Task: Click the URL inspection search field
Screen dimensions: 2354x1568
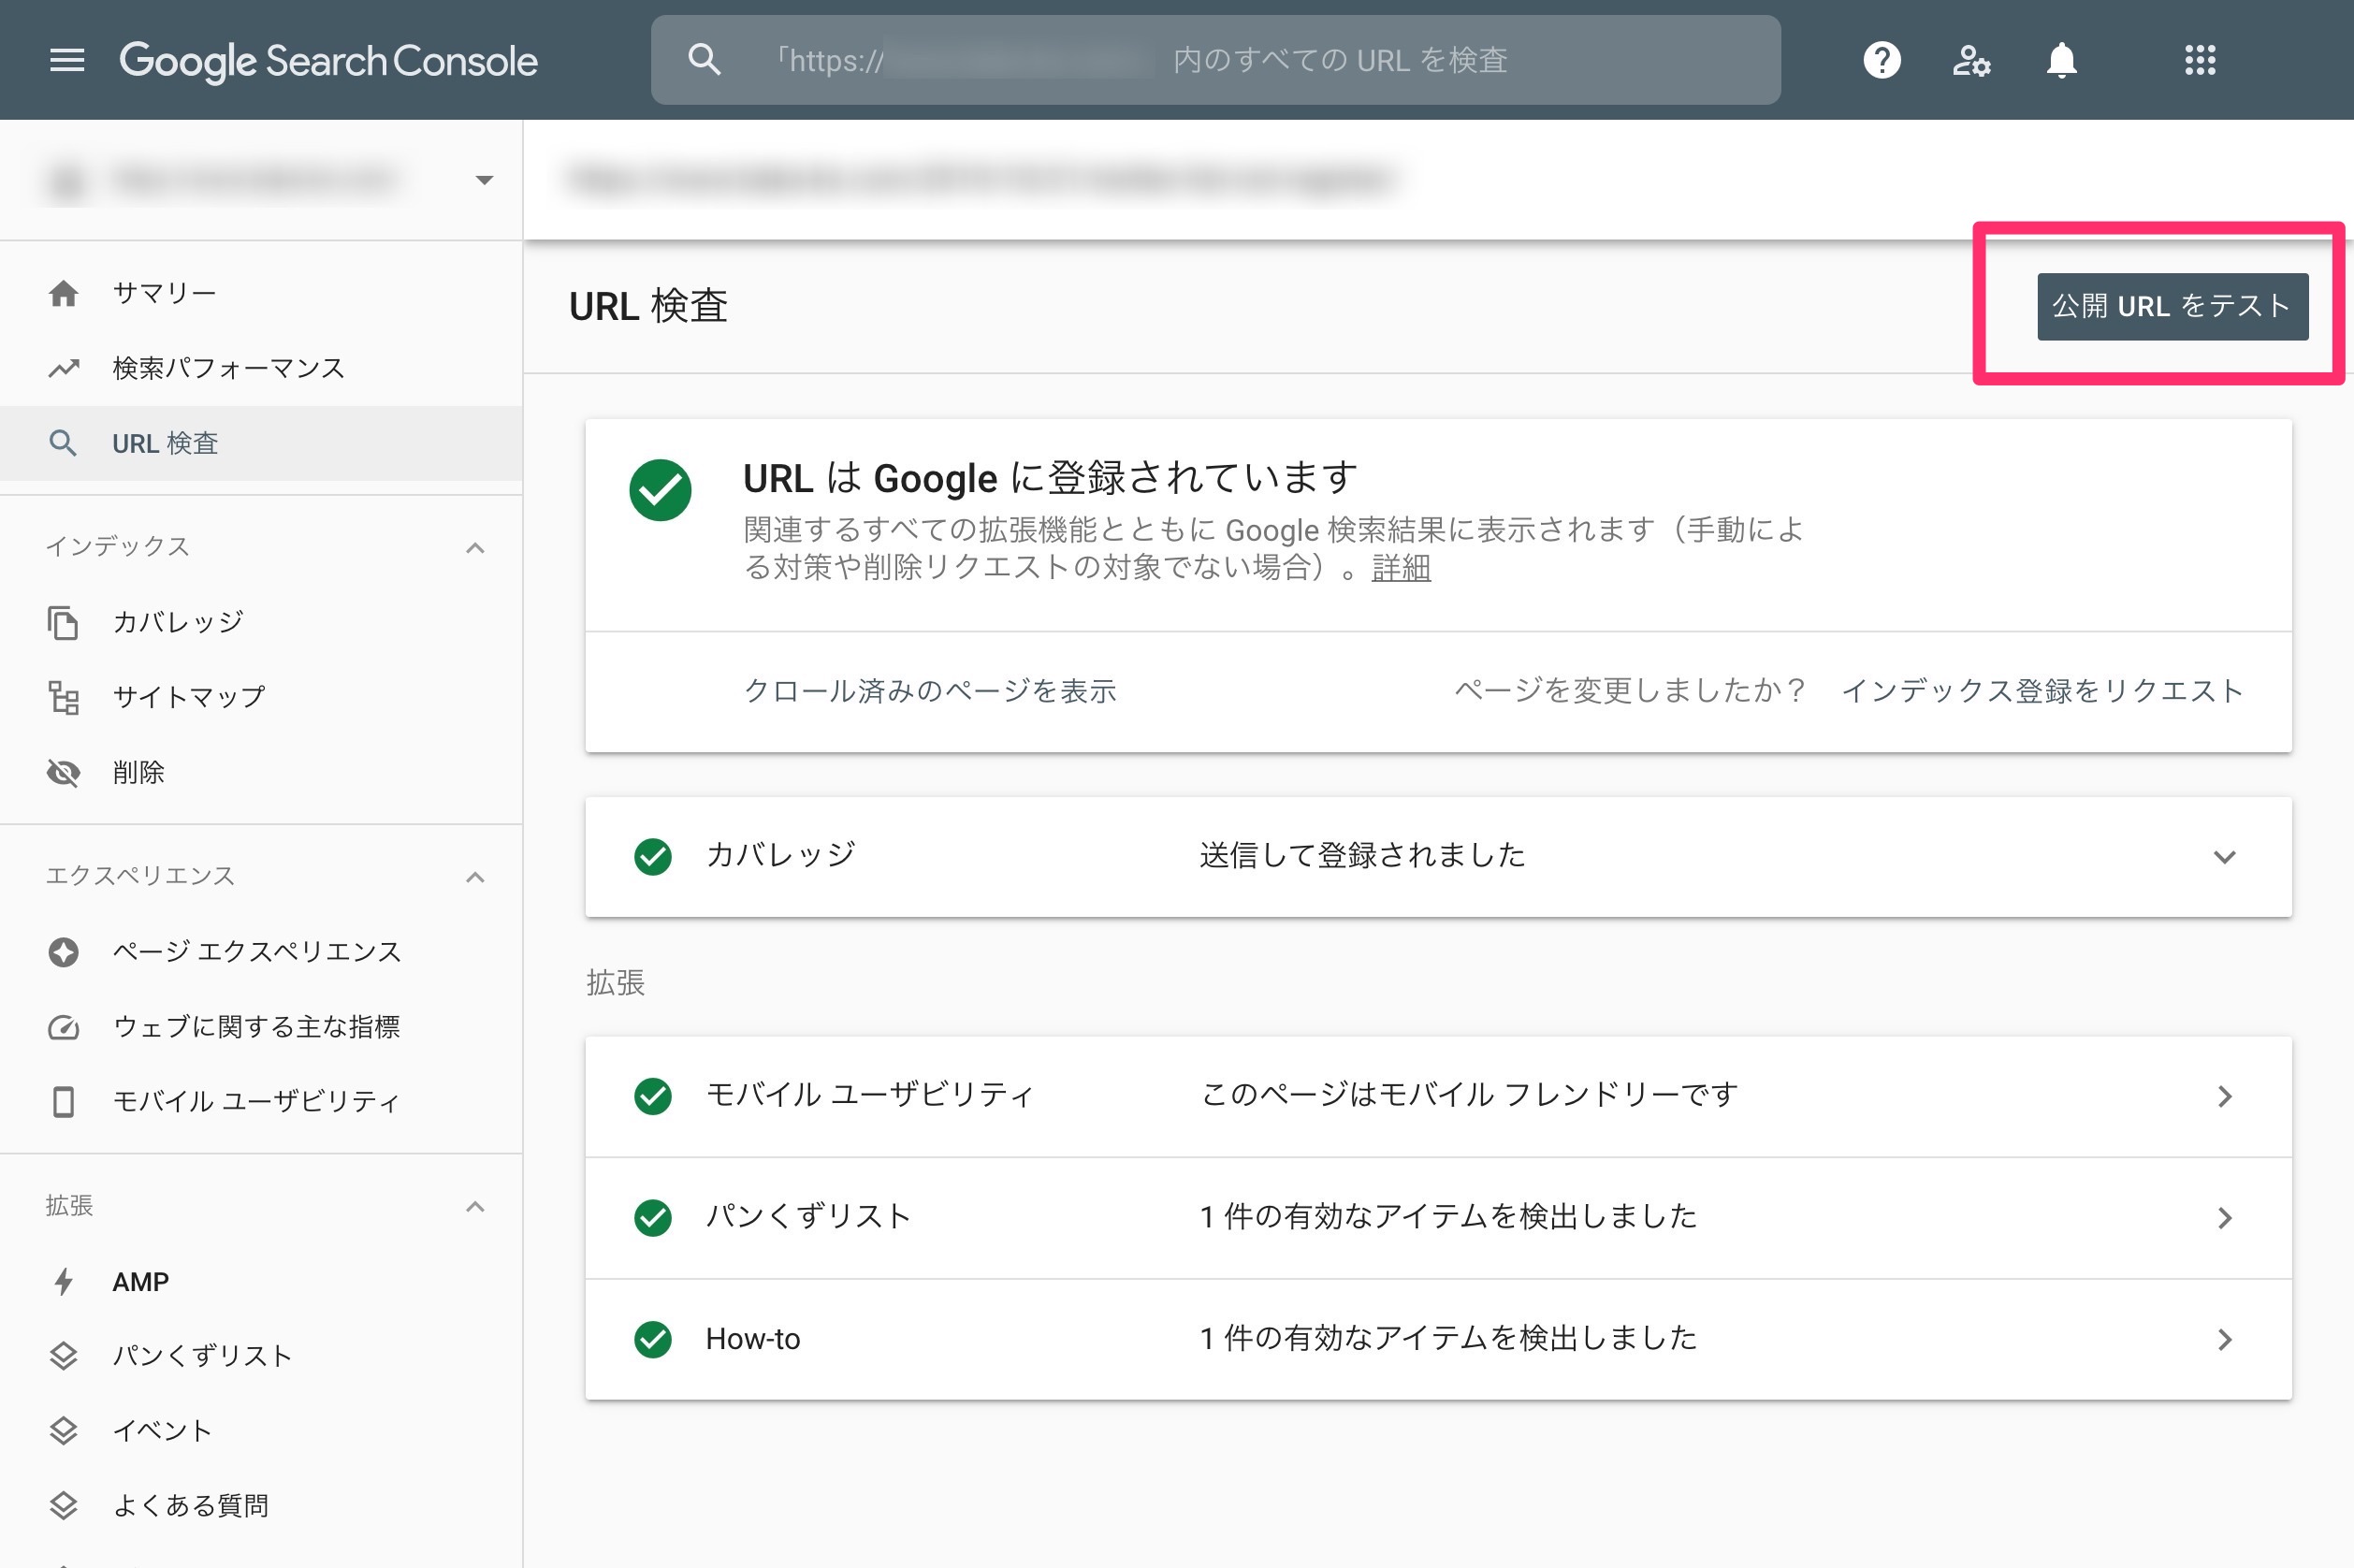Action: [1215, 60]
